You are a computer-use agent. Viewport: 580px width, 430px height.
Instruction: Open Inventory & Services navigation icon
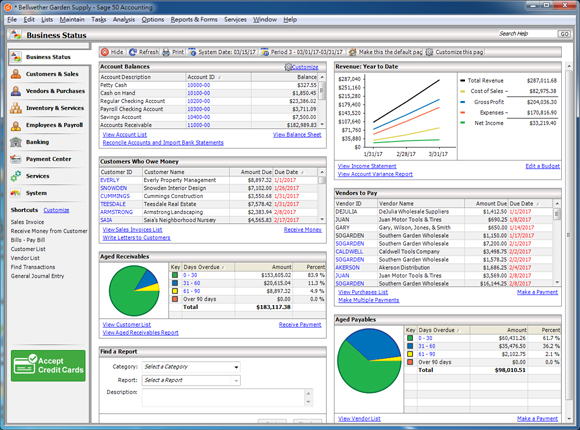click(x=16, y=108)
